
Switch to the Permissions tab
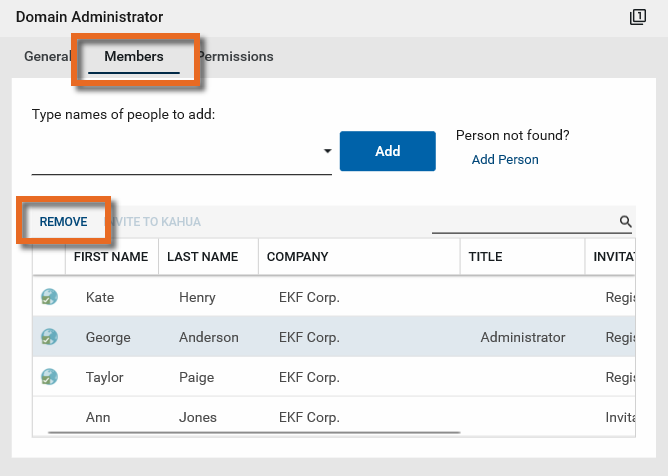click(x=236, y=57)
